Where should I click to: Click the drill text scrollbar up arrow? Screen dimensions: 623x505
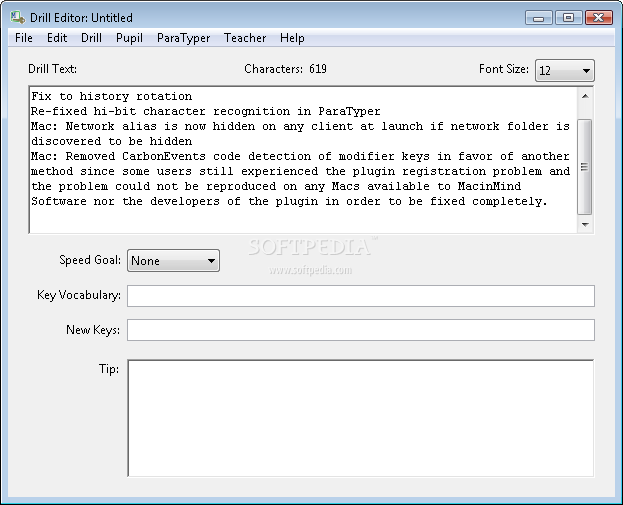click(585, 96)
